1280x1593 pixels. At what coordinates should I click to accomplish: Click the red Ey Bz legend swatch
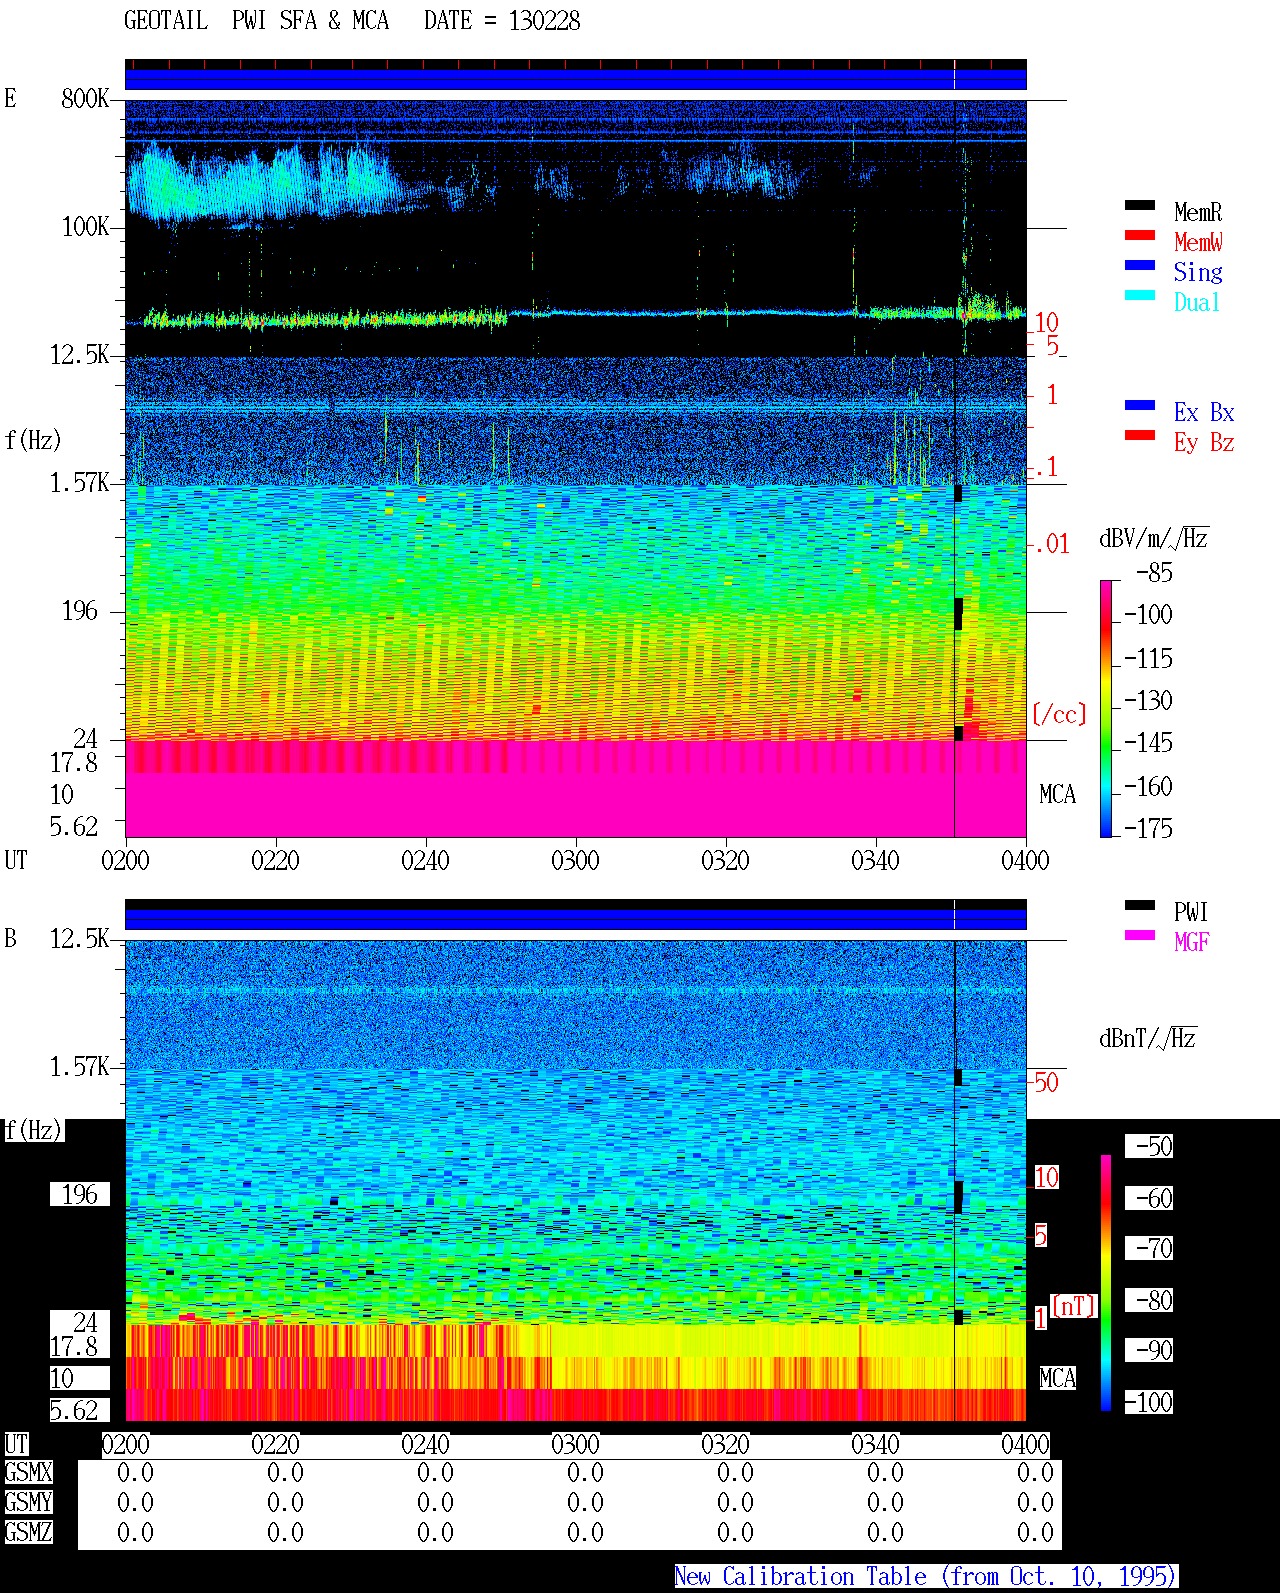[x=1140, y=436]
